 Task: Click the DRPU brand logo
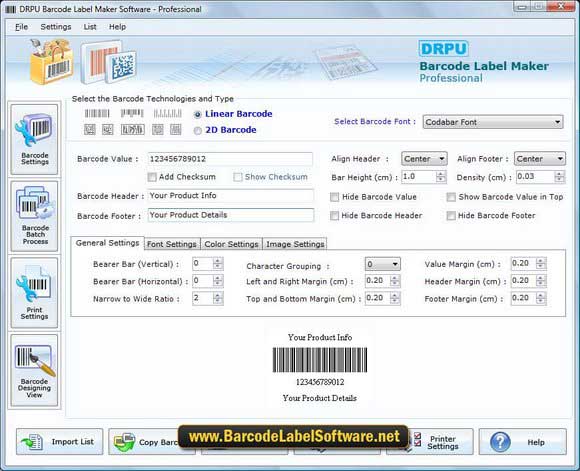(444, 49)
